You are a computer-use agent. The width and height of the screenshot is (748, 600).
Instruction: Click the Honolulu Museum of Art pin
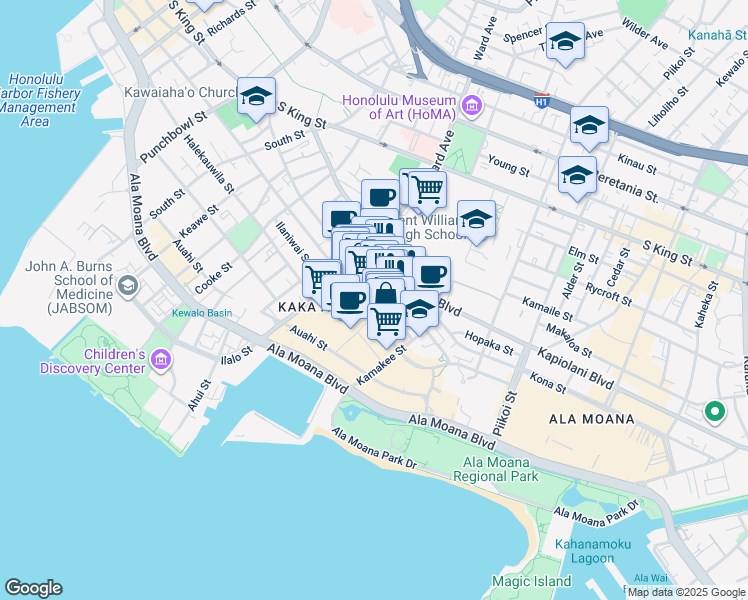pos(471,105)
